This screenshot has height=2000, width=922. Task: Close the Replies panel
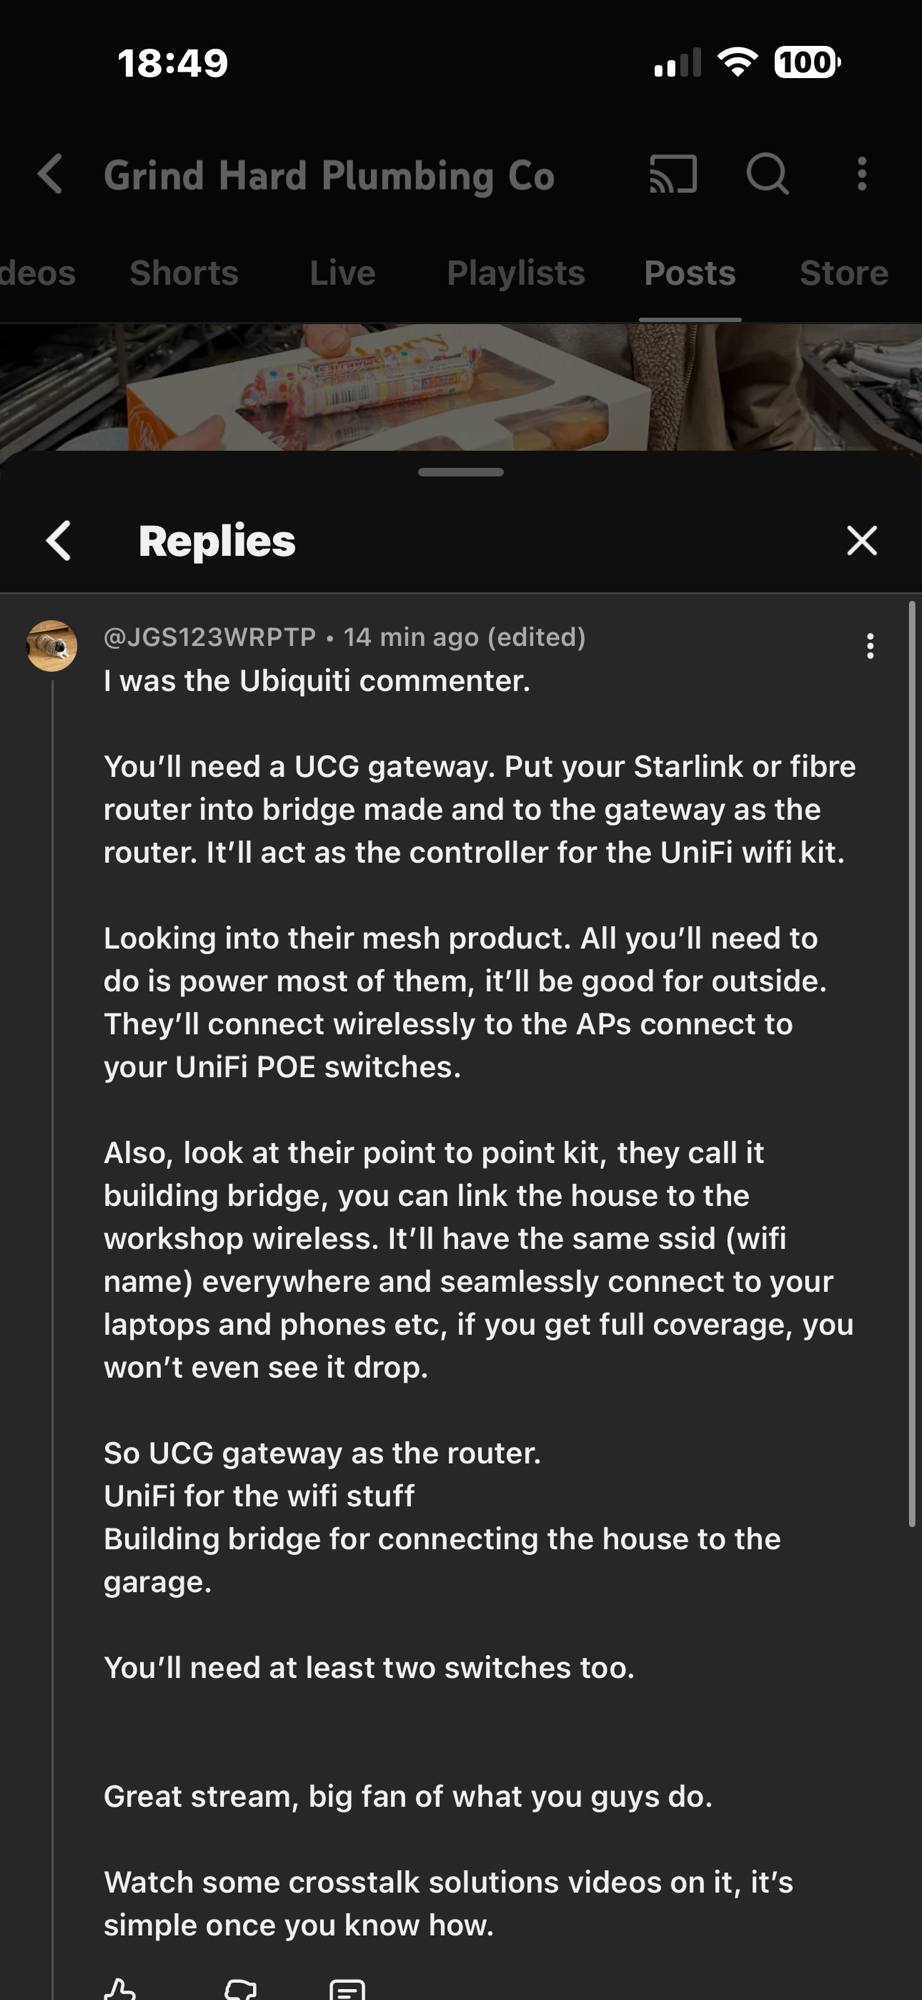861,541
